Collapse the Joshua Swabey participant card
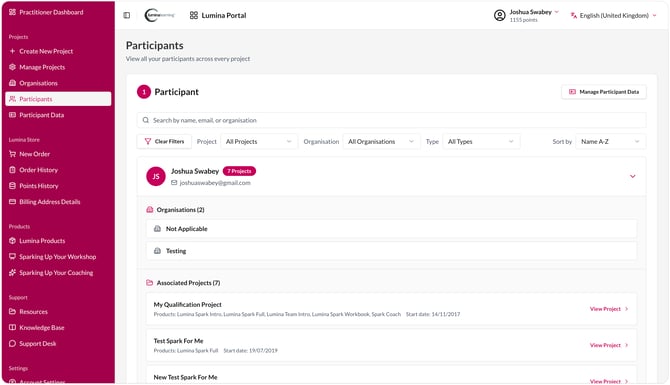This screenshot has width=670, height=385. point(632,176)
